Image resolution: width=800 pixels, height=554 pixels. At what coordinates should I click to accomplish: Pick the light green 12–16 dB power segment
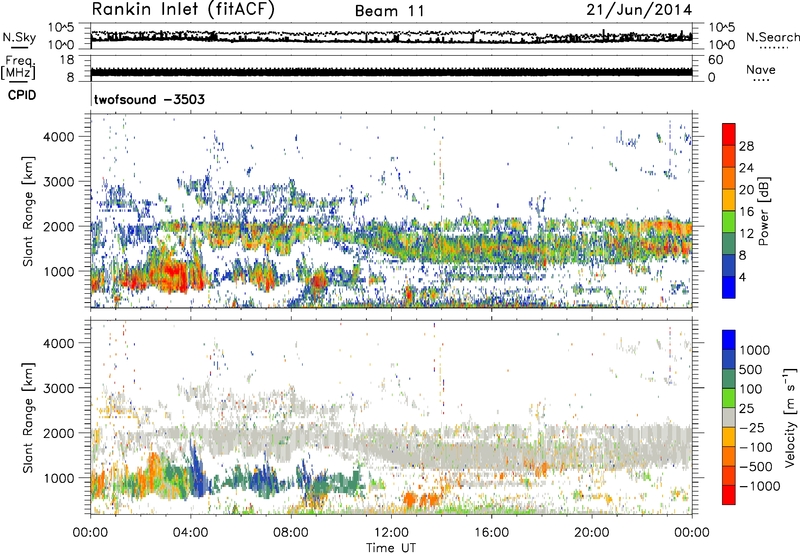[729, 223]
